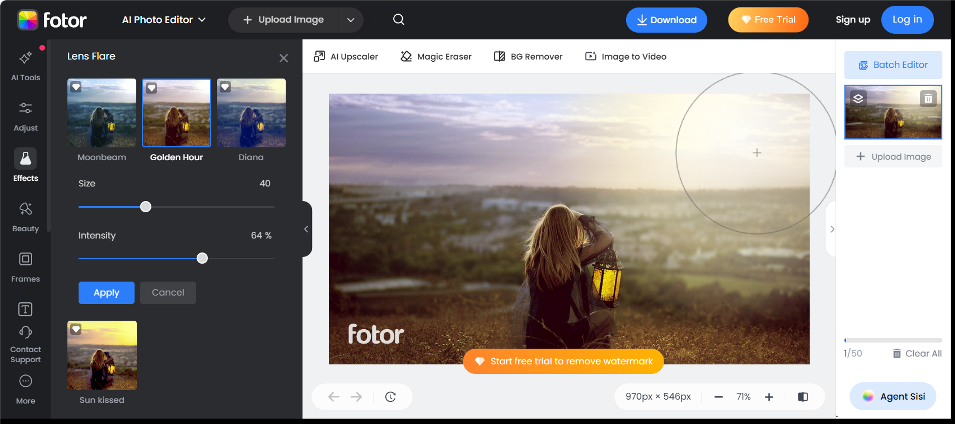Viewport: 955px width, 424px height.
Task: Open the Upload Image dropdown arrow
Action: tap(350, 20)
